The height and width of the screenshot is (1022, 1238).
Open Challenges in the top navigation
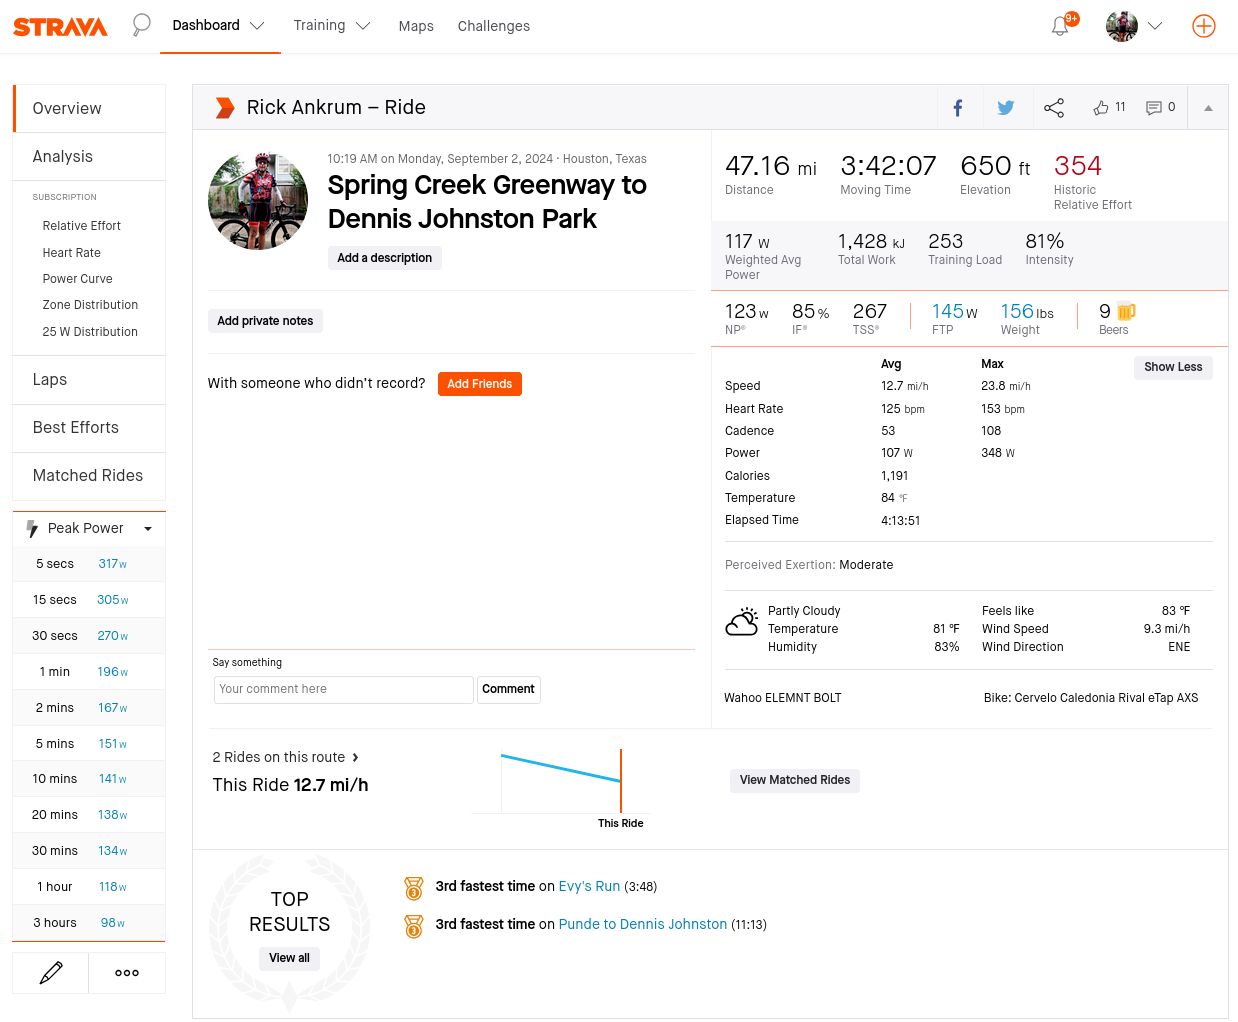(x=494, y=26)
